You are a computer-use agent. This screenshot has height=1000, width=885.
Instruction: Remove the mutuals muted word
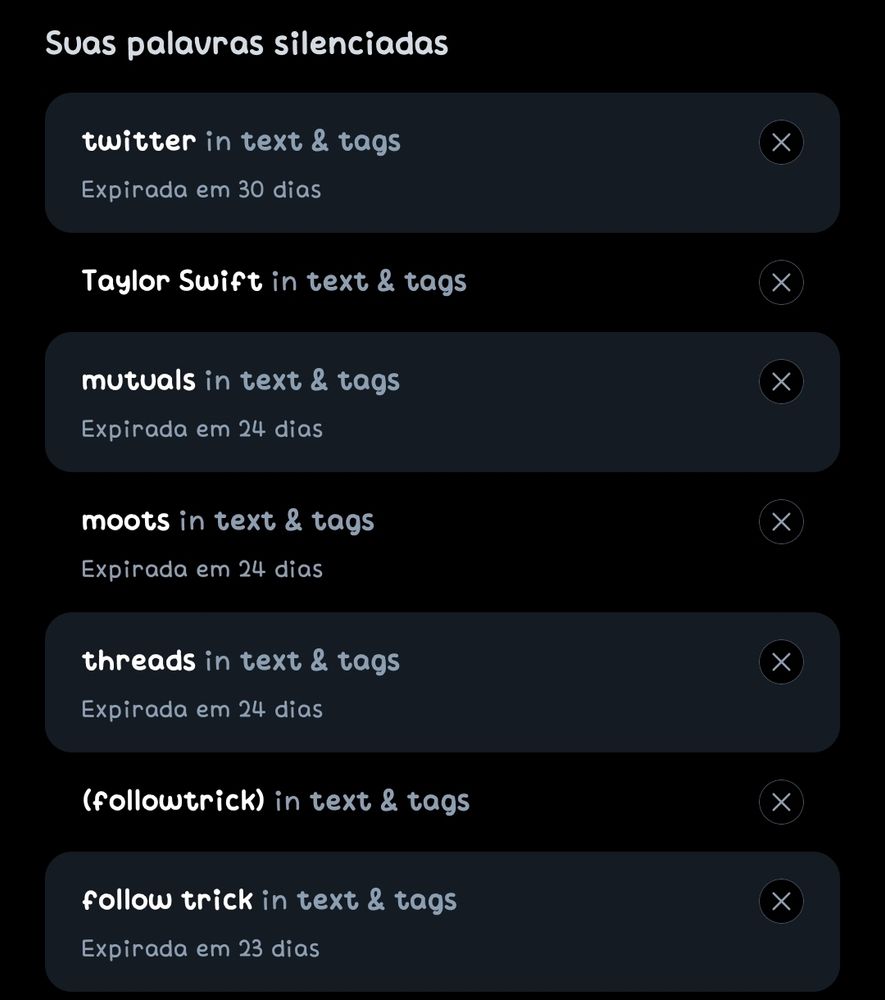[781, 382]
